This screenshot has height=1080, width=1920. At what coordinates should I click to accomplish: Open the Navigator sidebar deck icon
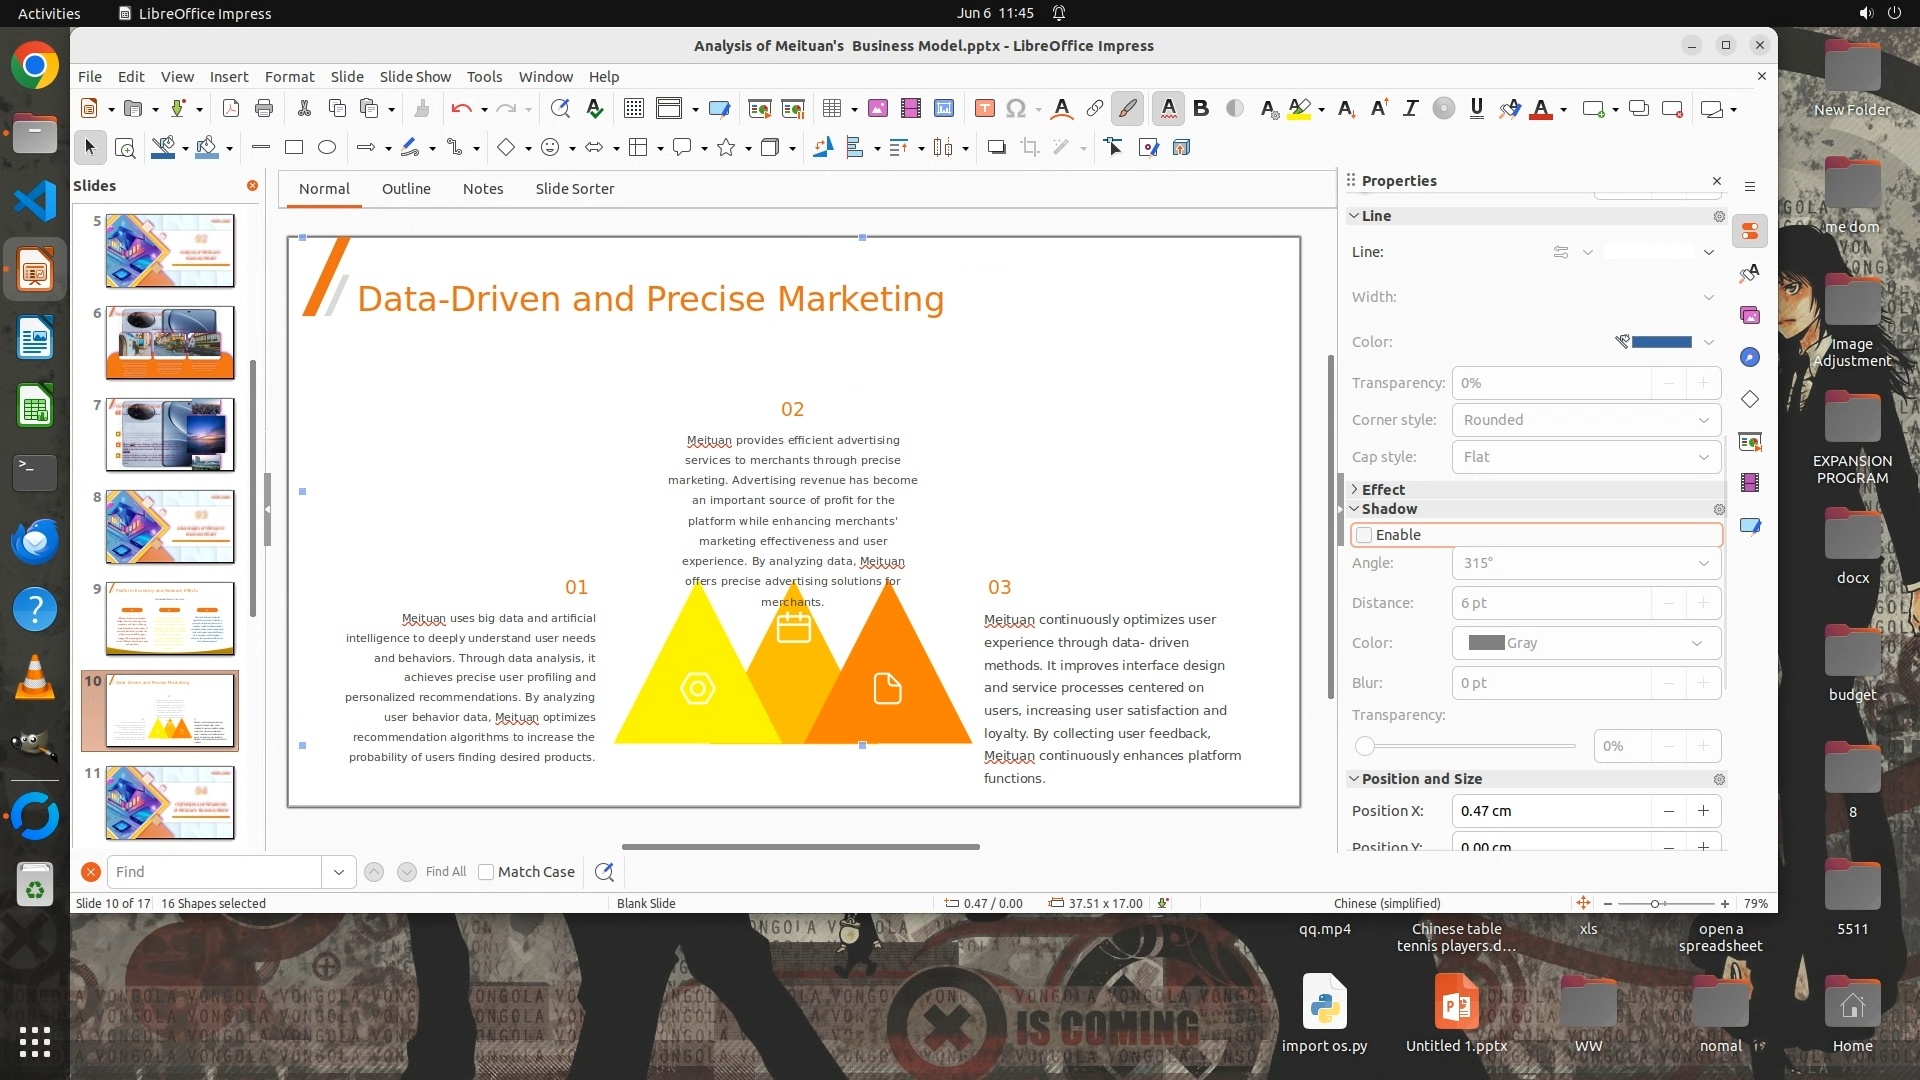click(x=1750, y=357)
